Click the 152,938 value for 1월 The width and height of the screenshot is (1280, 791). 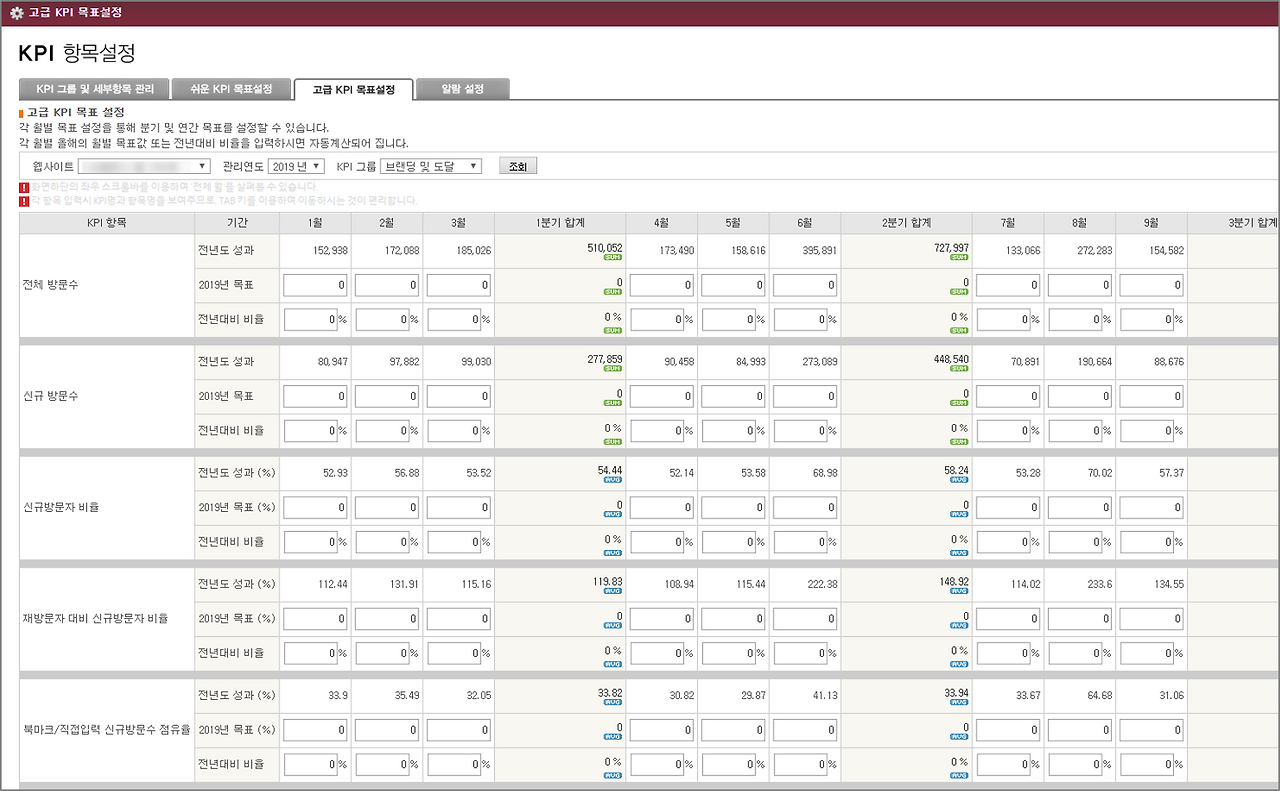(x=328, y=250)
